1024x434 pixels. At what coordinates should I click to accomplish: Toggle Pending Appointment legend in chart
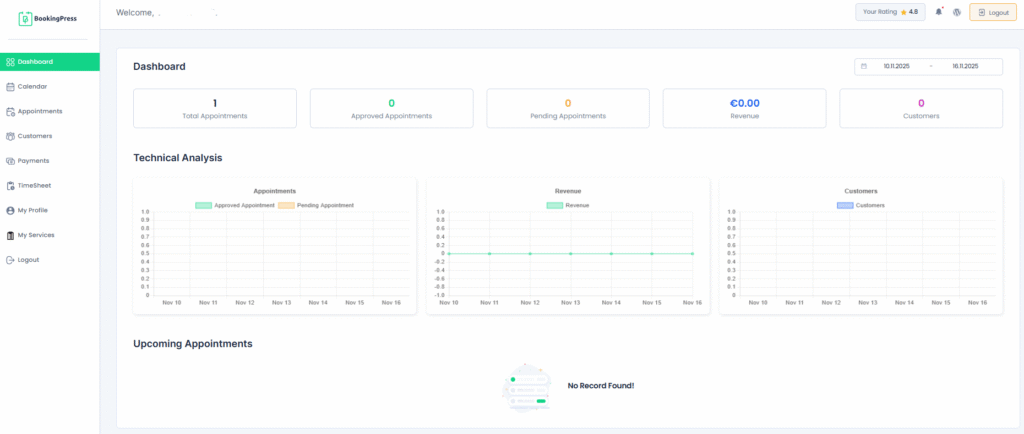pyautogui.click(x=285, y=205)
